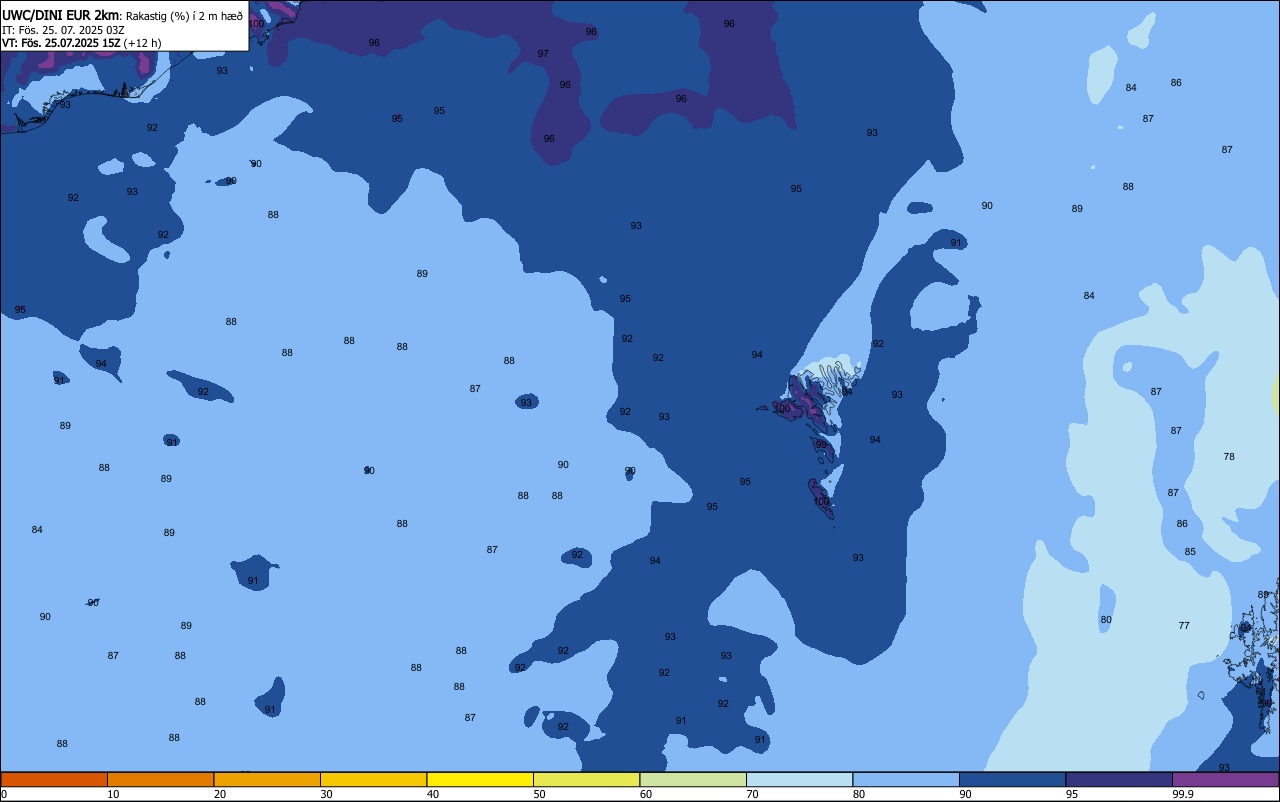Select the legend tick label '0'
This screenshot has height=802, width=1280.
coord(4,794)
